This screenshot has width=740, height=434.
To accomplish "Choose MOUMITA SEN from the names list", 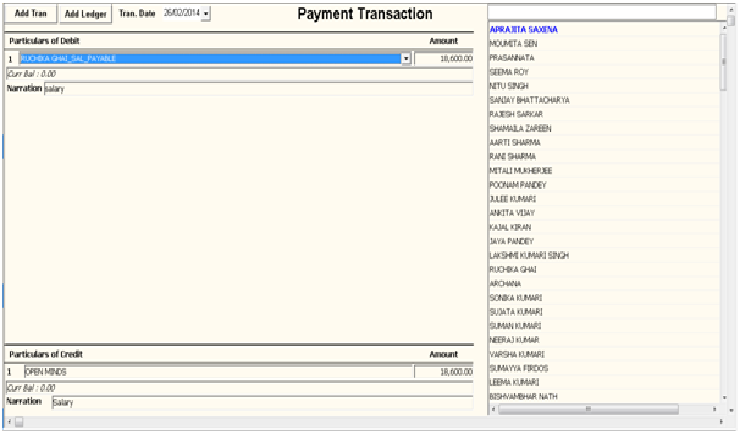I will tap(513, 44).
